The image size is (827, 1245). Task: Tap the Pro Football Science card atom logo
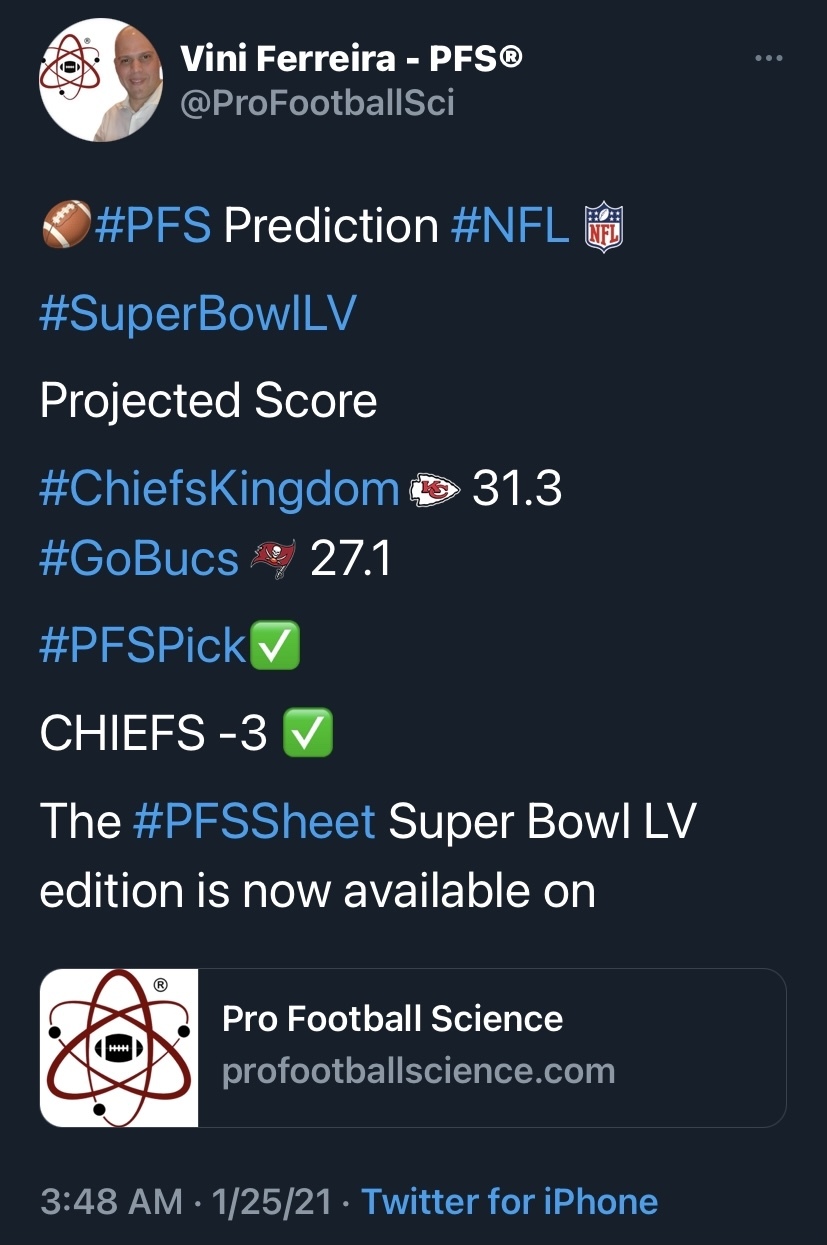119,1047
